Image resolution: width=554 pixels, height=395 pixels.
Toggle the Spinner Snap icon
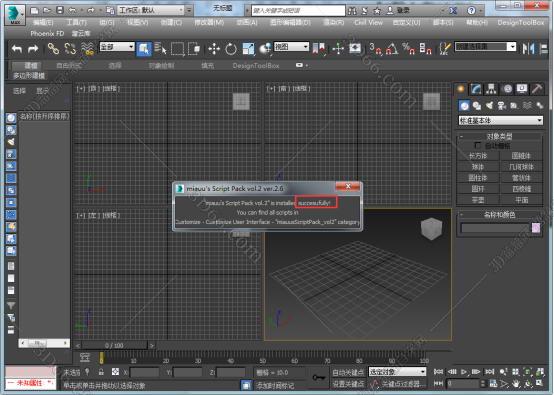pyautogui.click(x=425, y=49)
